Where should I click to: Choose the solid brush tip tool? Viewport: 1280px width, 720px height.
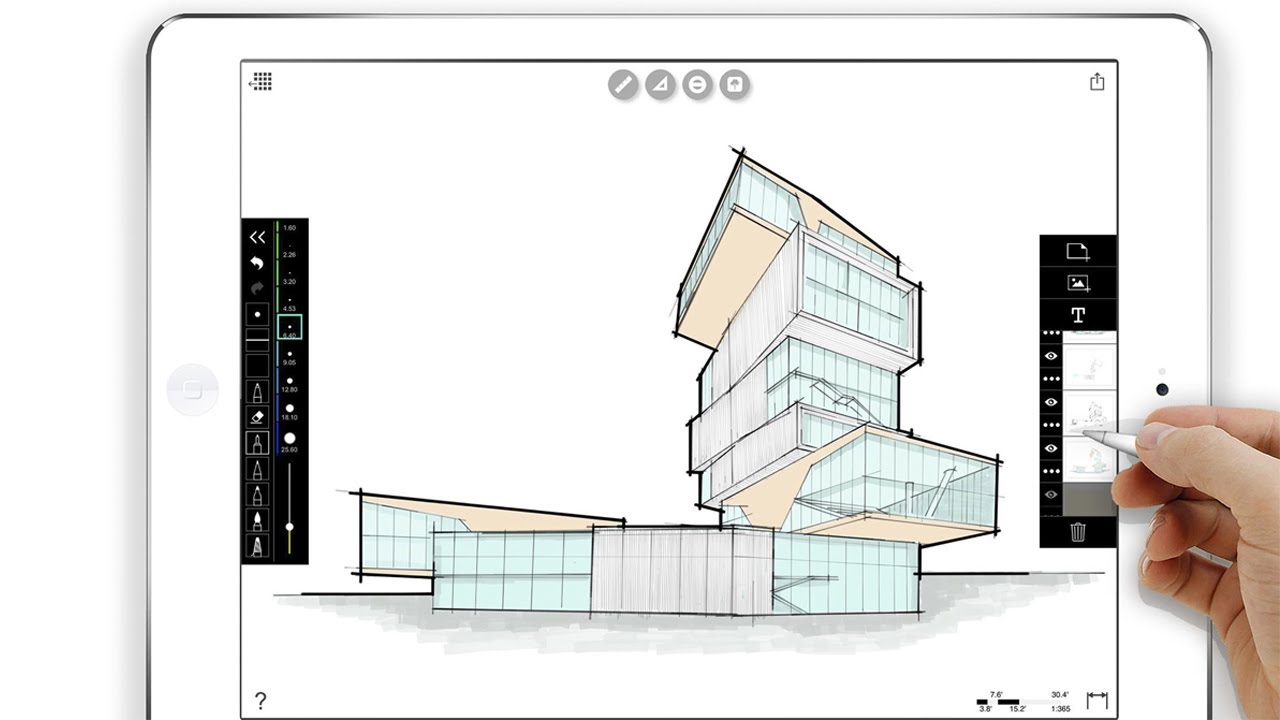(x=257, y=521)
